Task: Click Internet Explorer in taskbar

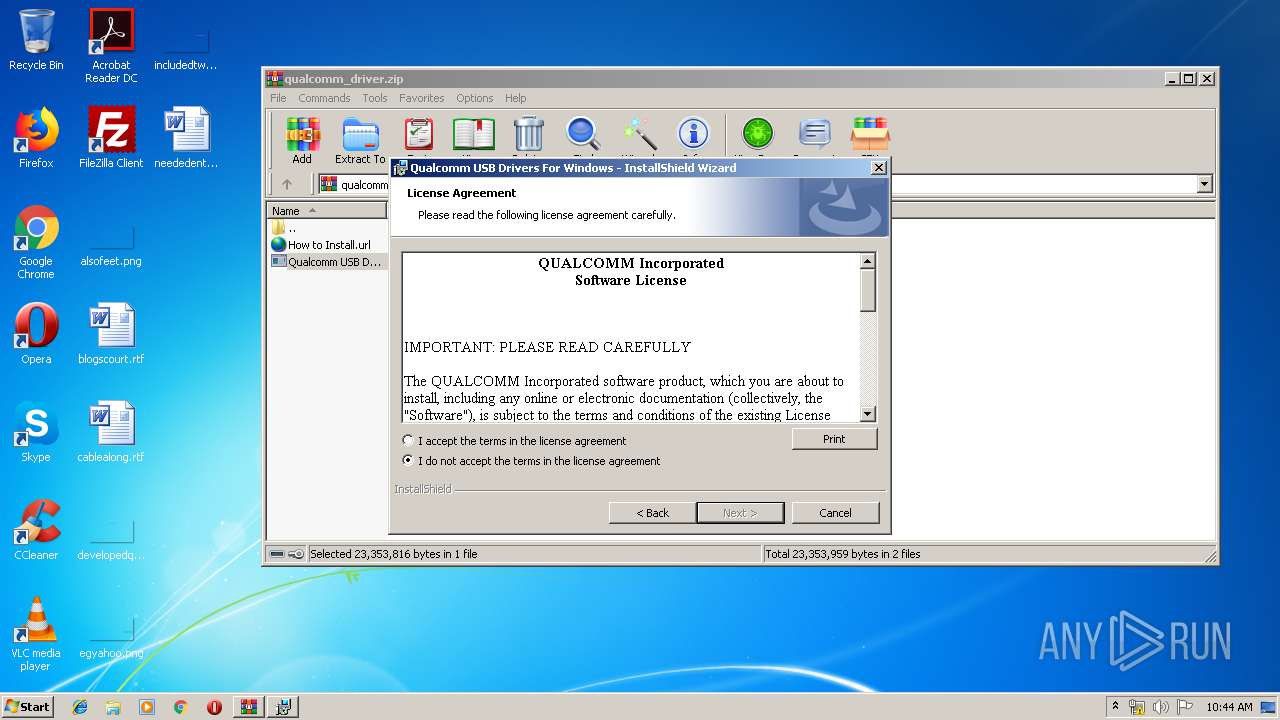Action: click(80, 707)
